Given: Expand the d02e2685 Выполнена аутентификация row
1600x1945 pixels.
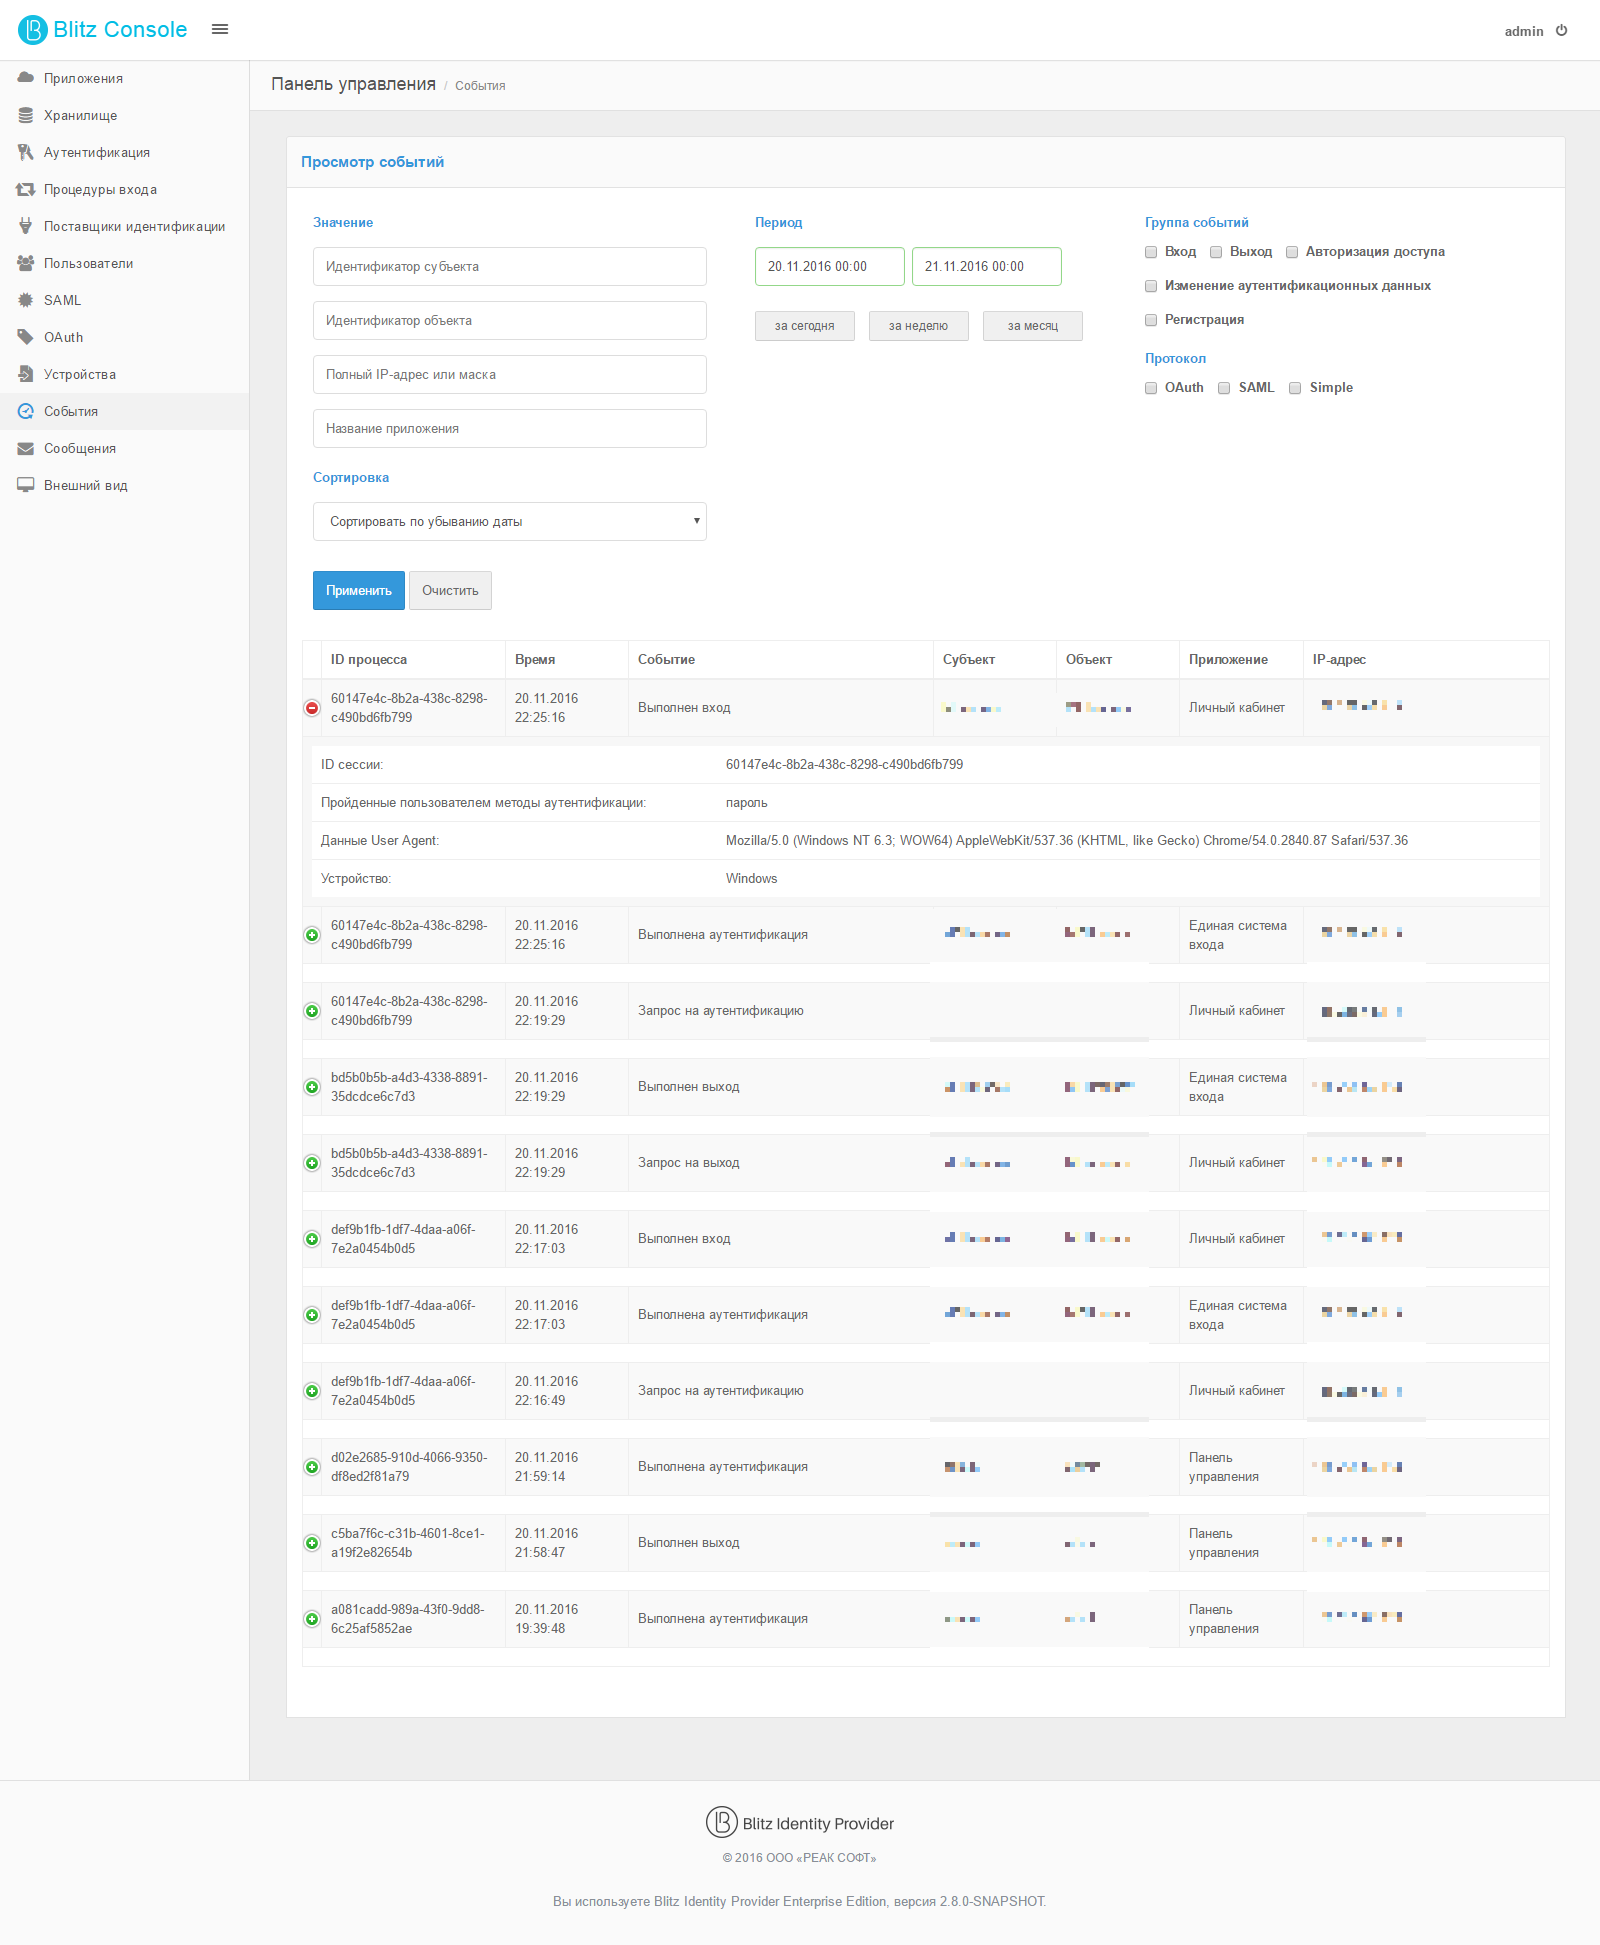Looking at the screenshot, I should (312, 1467).
